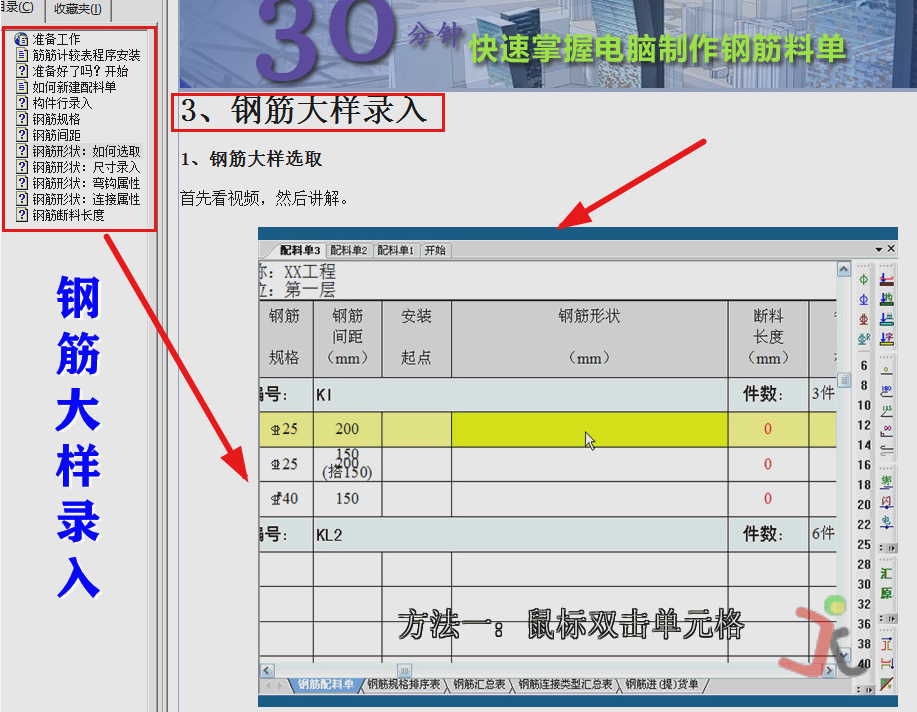Open the 钢筋进(提)货单 sheet tab
The height and width of the screenshot is (712, 917).
coord(661,685)
